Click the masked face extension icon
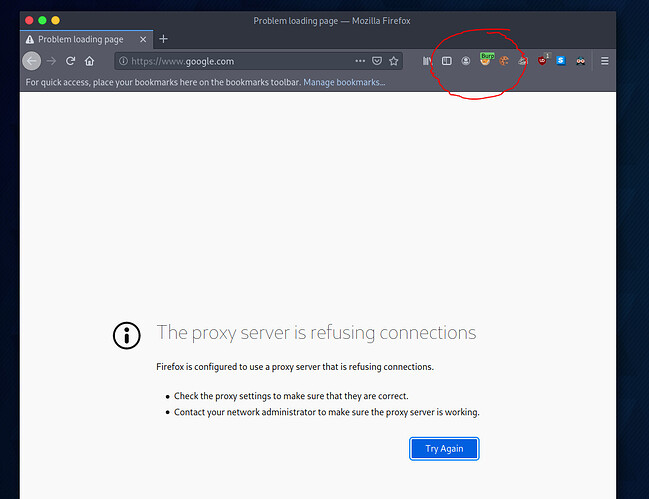The width and height of the screenshot is (649, 499). (581, 61)
